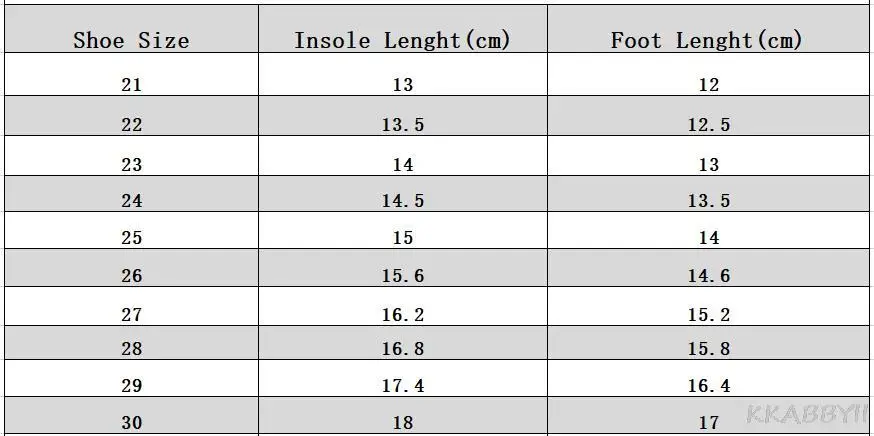Click insole length 18 for size 30

point(402,422)
